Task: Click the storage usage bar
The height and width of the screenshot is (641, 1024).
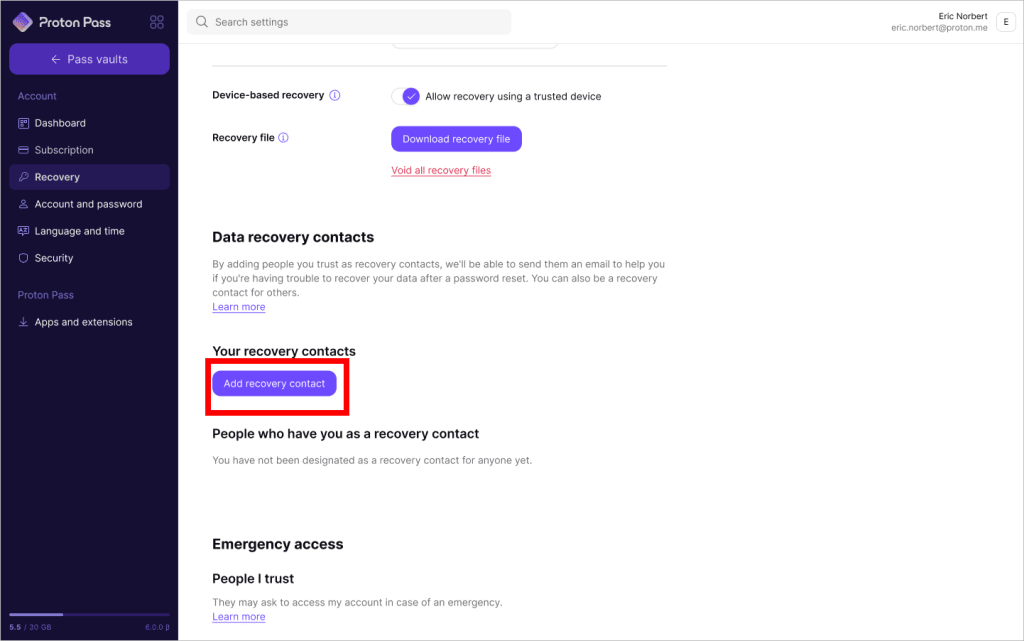Action: (89, 614)
